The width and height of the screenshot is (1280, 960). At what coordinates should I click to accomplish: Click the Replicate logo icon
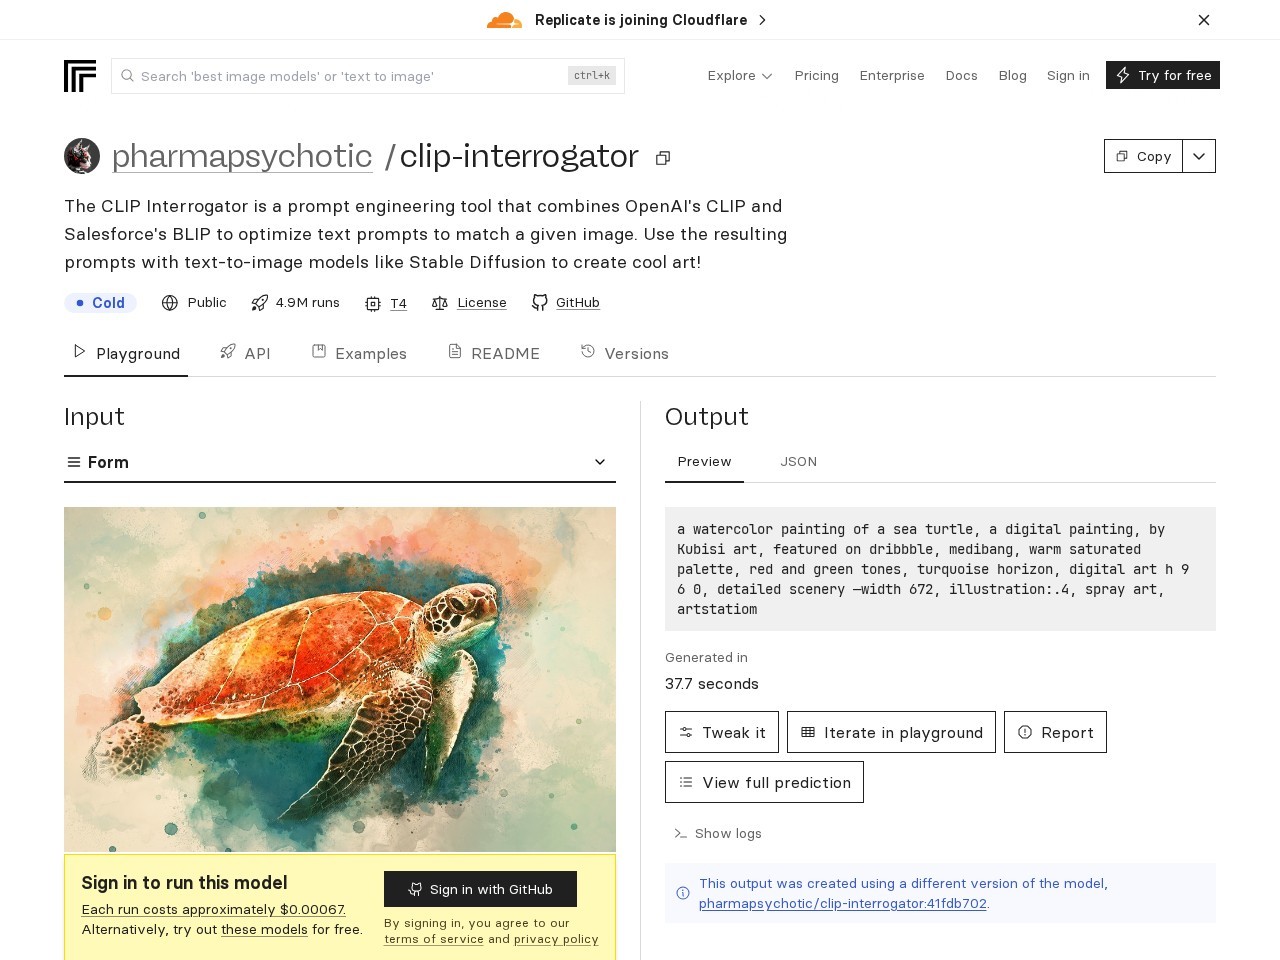(80, 76)
